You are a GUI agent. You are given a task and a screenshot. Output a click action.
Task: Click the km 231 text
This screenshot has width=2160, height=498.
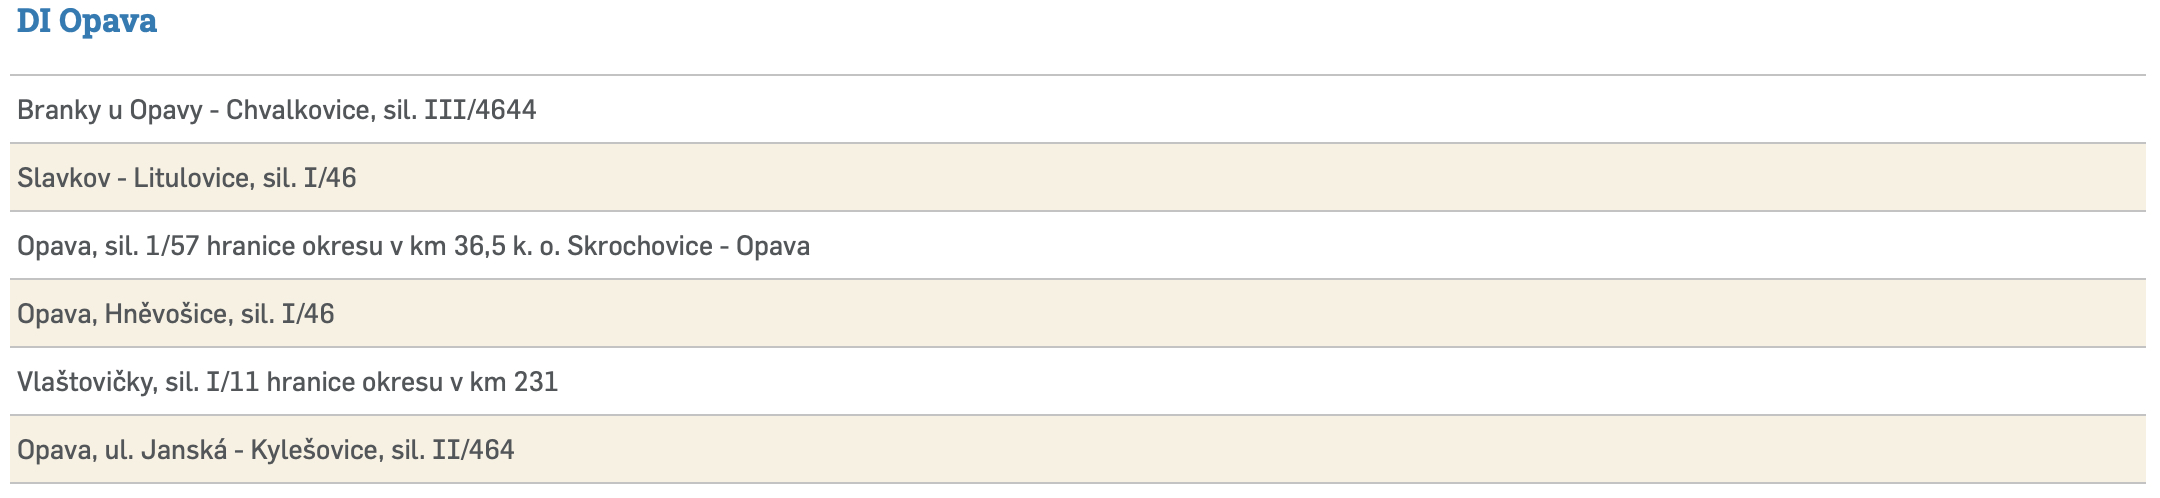click(513, 382)
